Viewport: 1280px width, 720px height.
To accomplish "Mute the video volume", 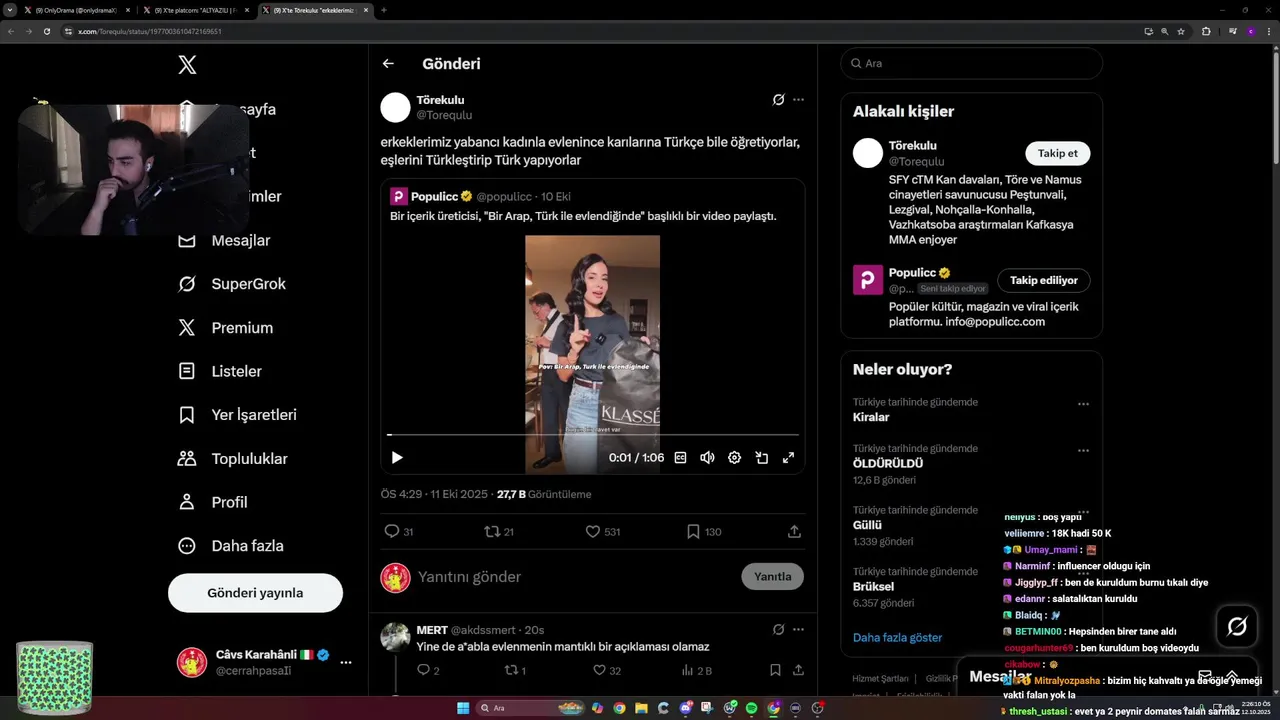I will (x=707, y=457).
